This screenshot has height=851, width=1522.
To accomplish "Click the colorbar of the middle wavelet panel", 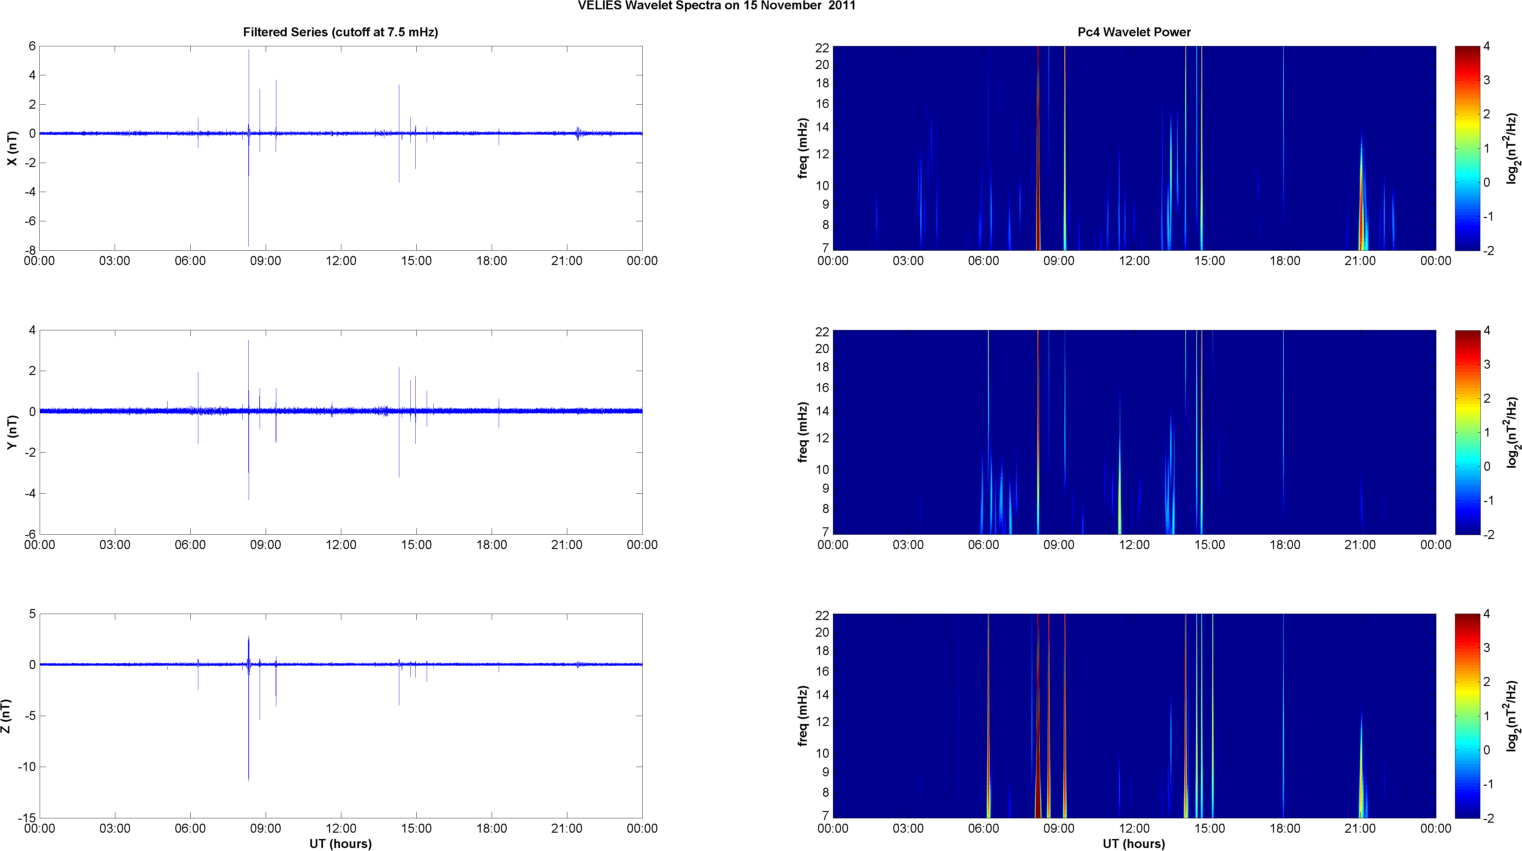I will 1466,432.
